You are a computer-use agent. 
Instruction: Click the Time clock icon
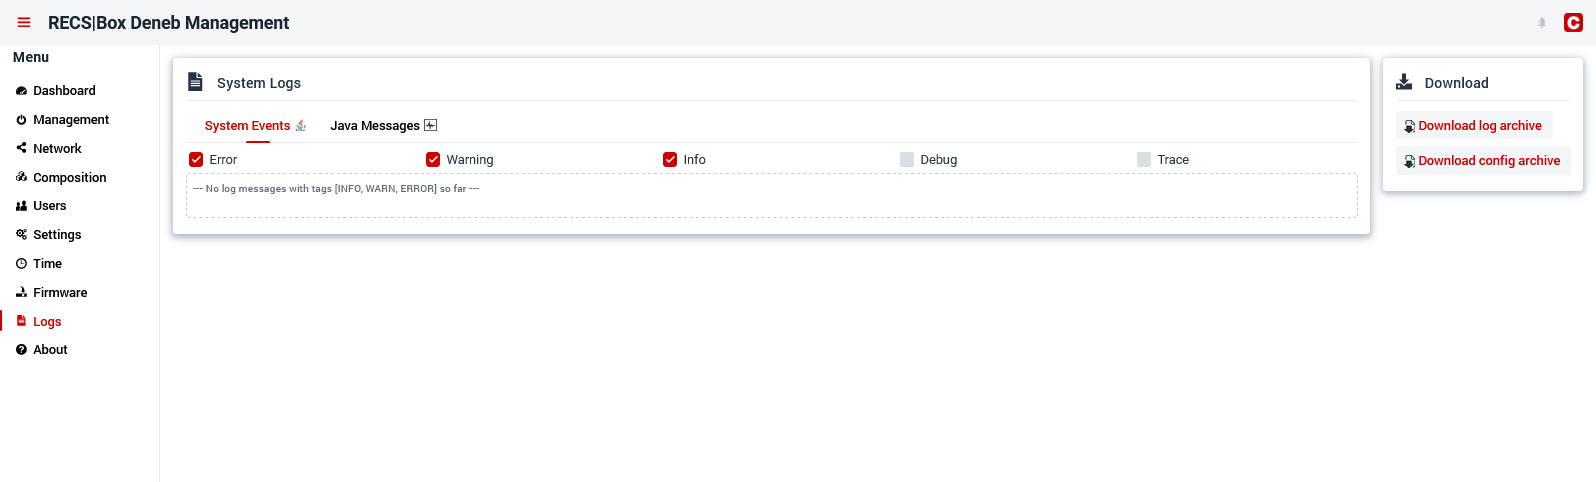[x=21, y=264]
